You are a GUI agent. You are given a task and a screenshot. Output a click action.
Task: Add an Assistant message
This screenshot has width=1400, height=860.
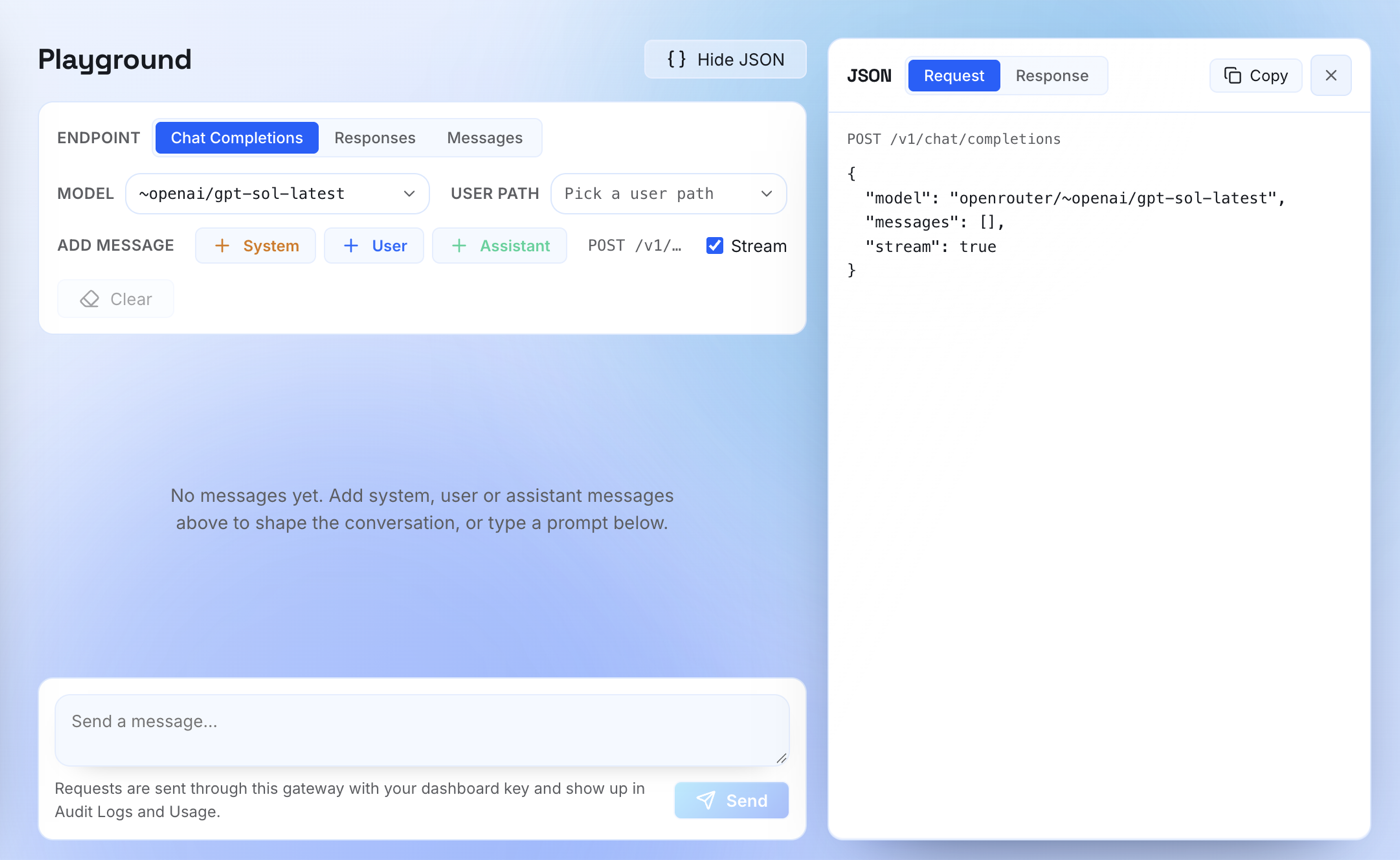[x=499, y=246]
